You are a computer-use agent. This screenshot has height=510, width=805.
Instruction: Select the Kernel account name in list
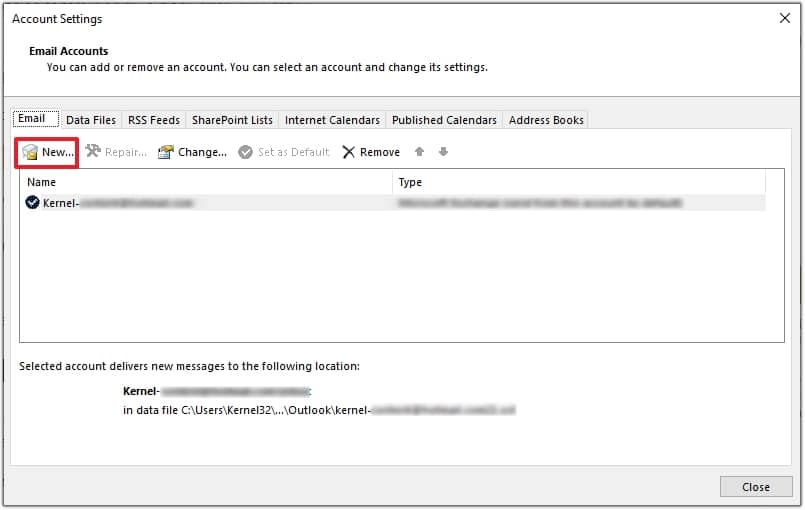118,203
